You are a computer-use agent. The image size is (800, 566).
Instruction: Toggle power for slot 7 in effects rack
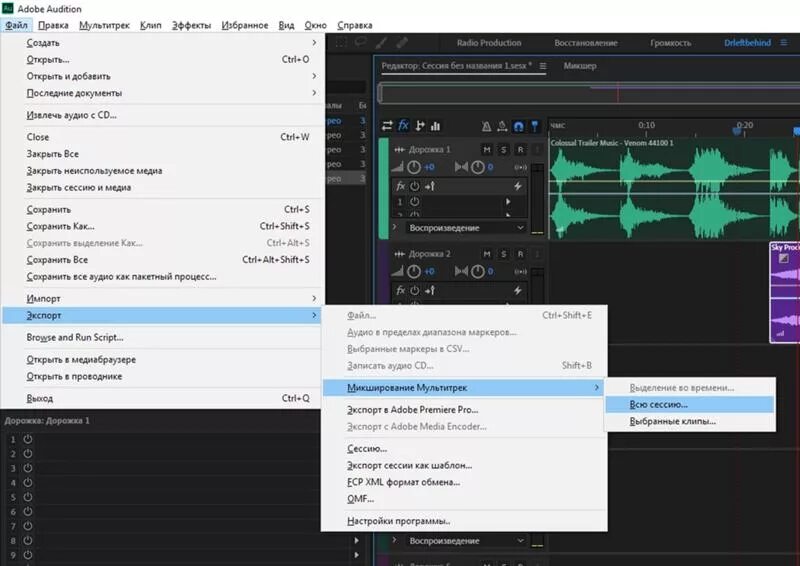coord(28,526)
